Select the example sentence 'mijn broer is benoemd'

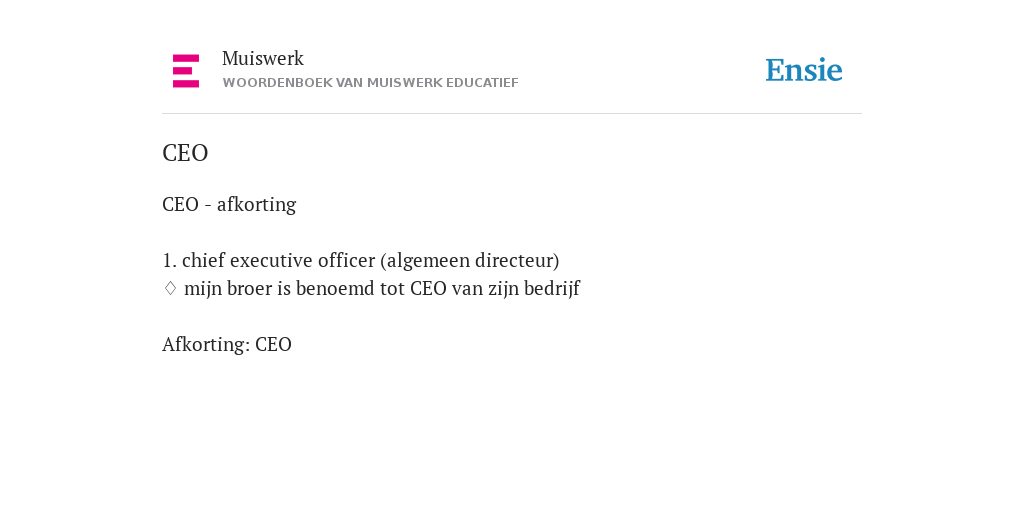(x=382, y=289)
